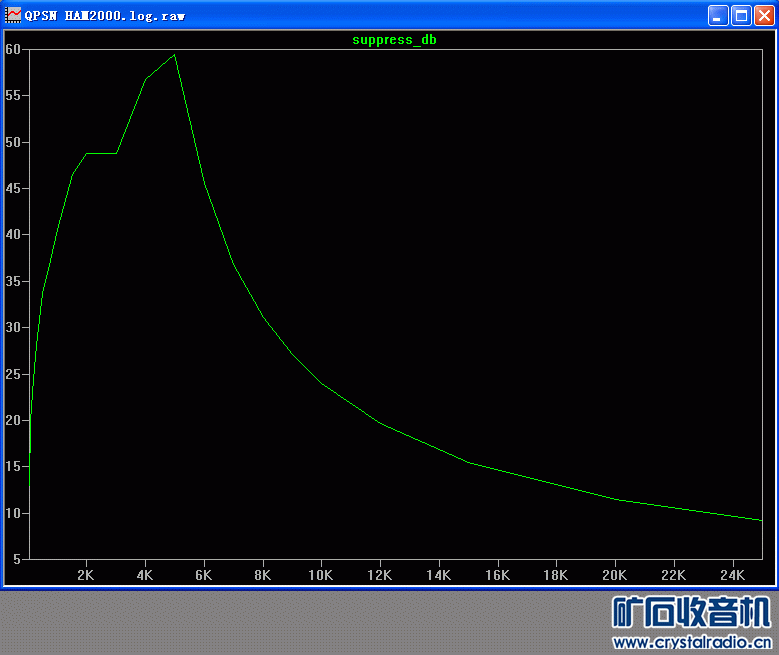Click the curve's right end near 24K
779x655 pixels.
pyautogui.click(x=760, y=520)
